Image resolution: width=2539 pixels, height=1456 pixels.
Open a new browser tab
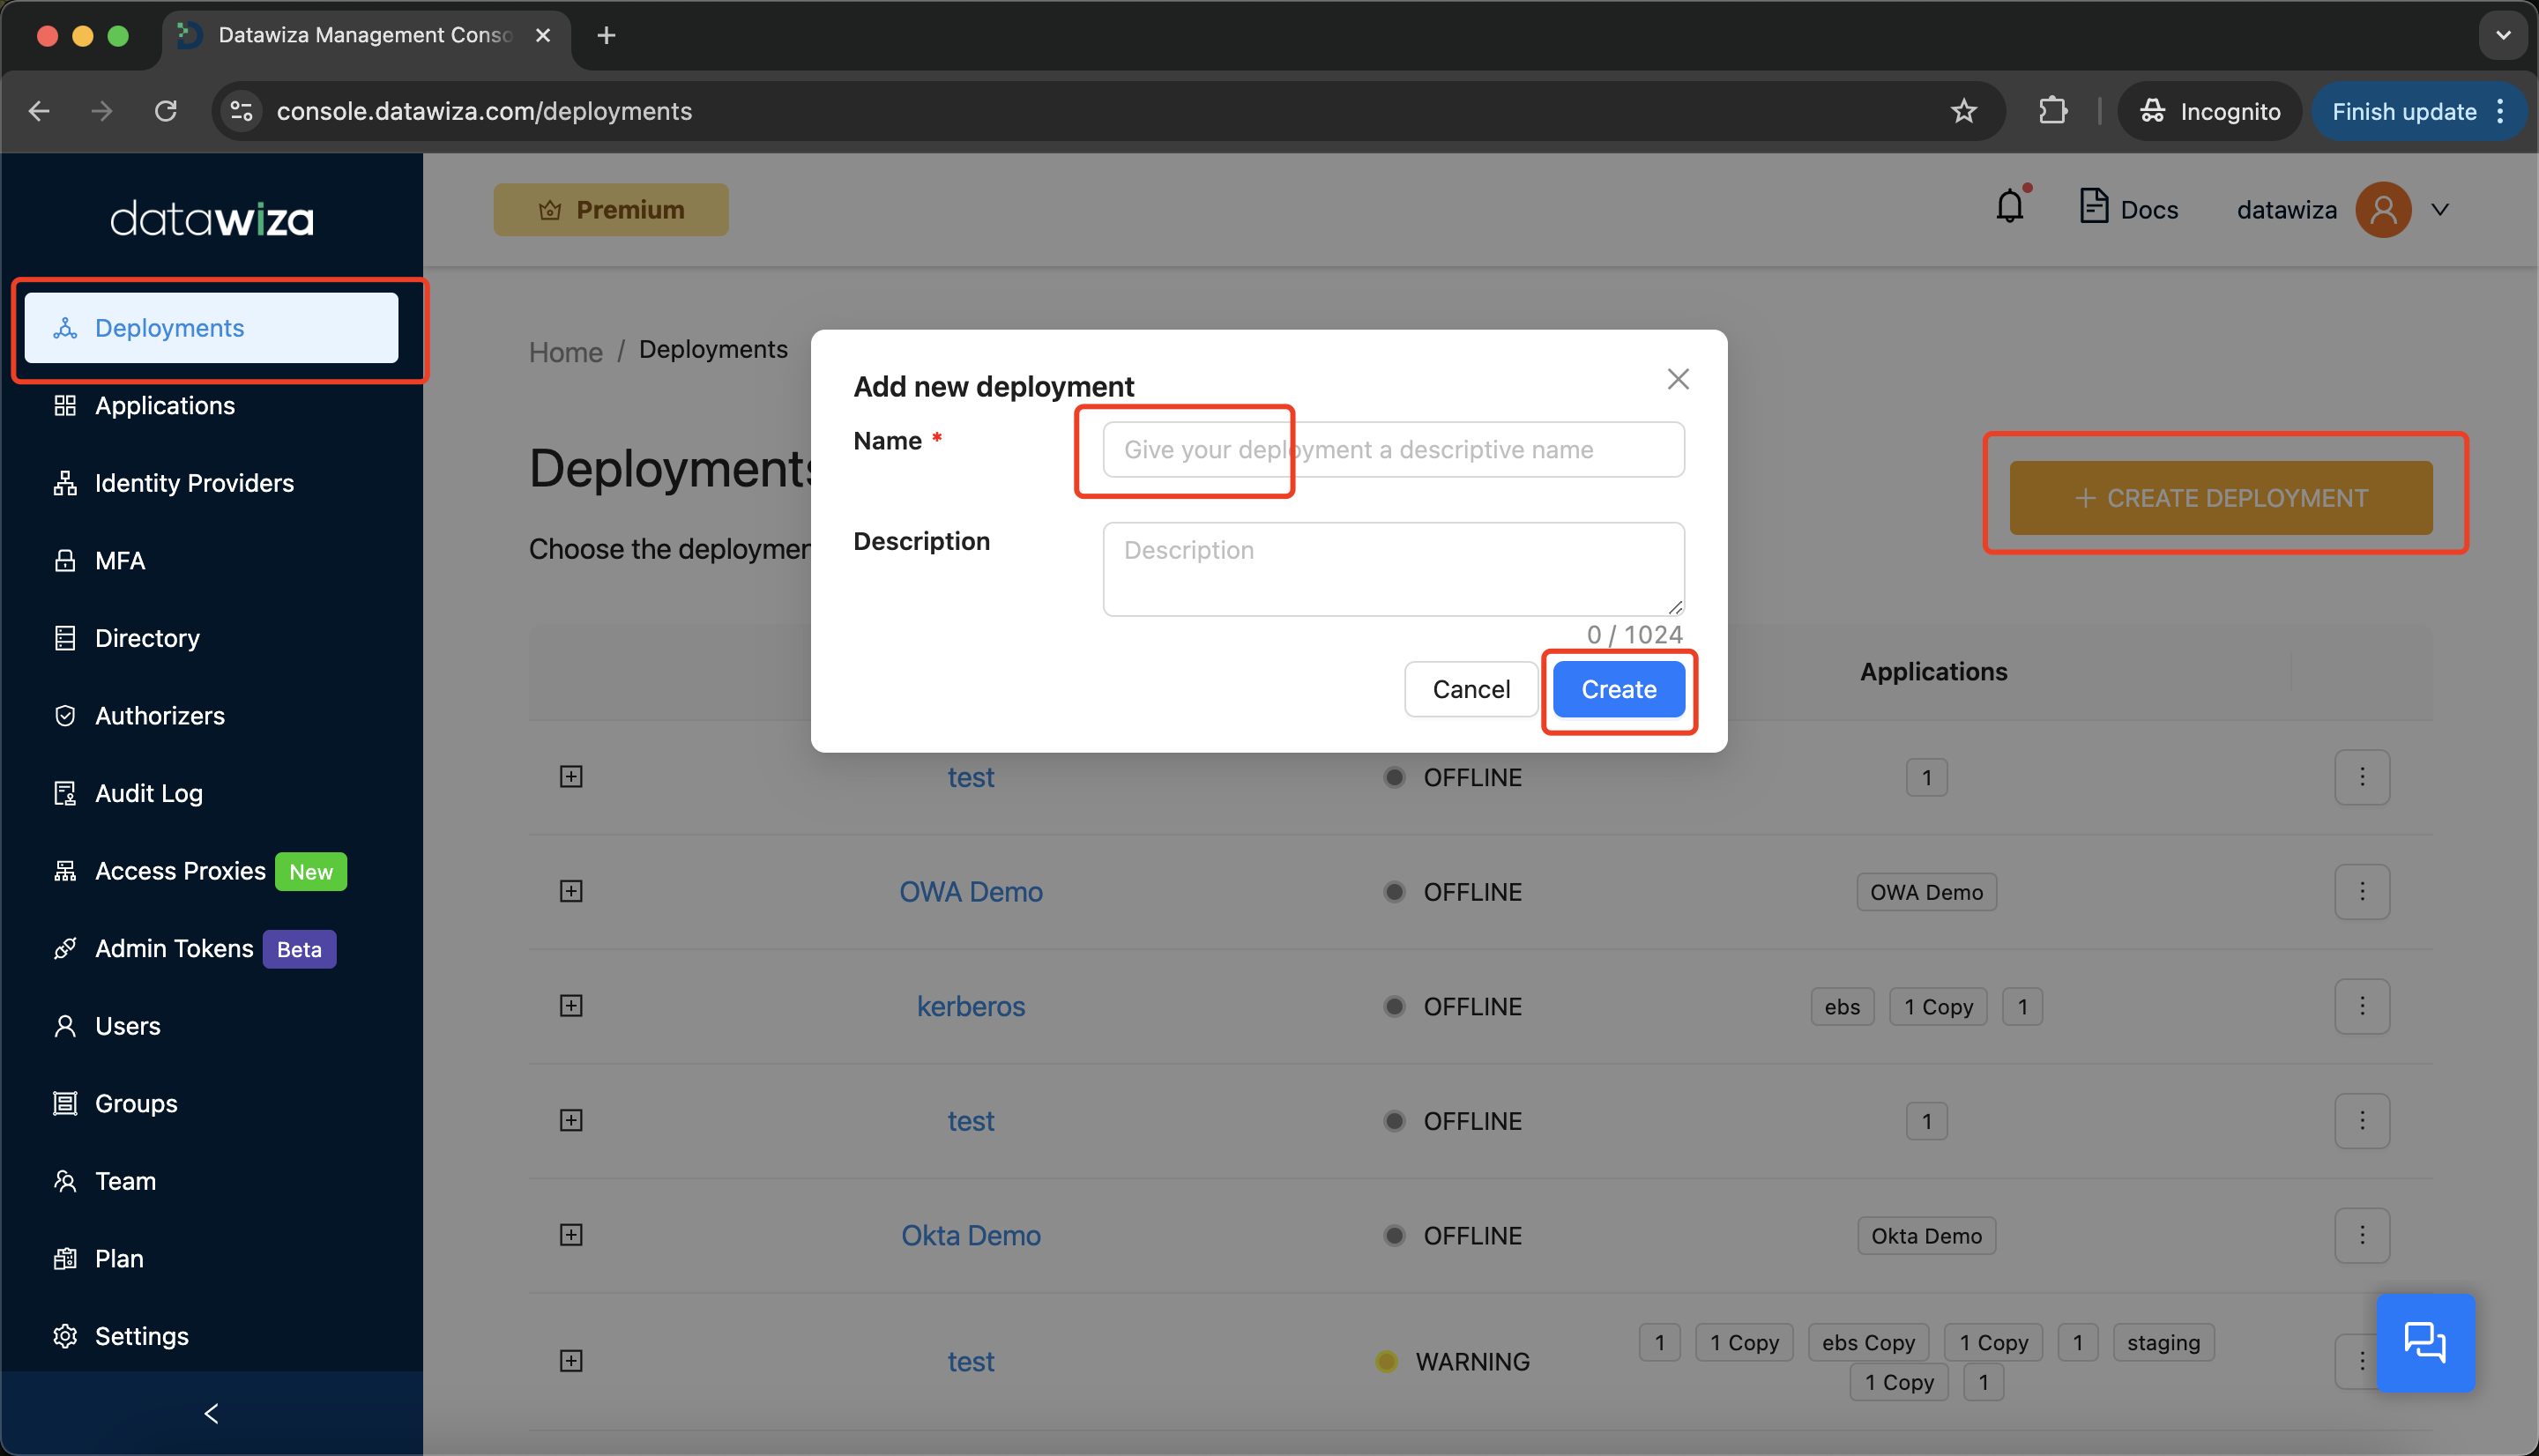606,35
